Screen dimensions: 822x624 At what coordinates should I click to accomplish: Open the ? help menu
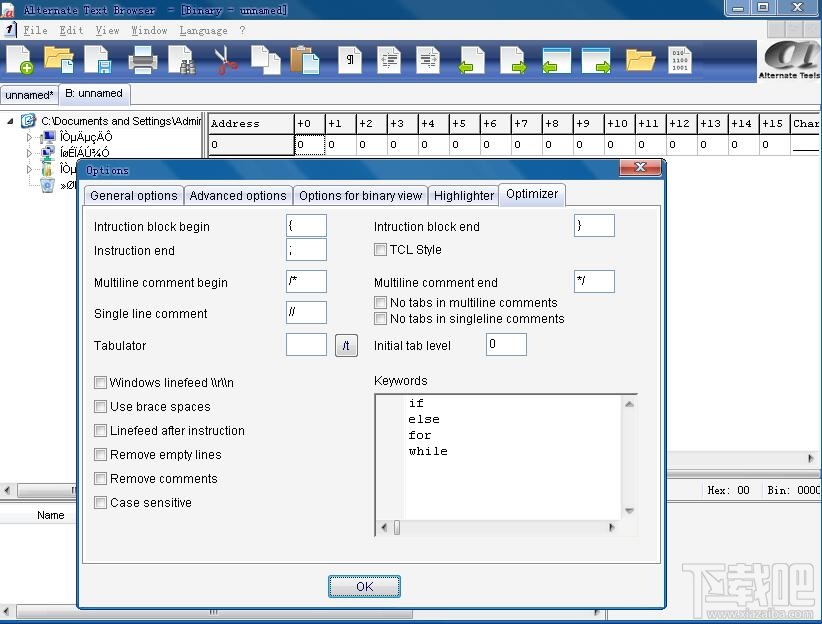(x=242, y=30)
